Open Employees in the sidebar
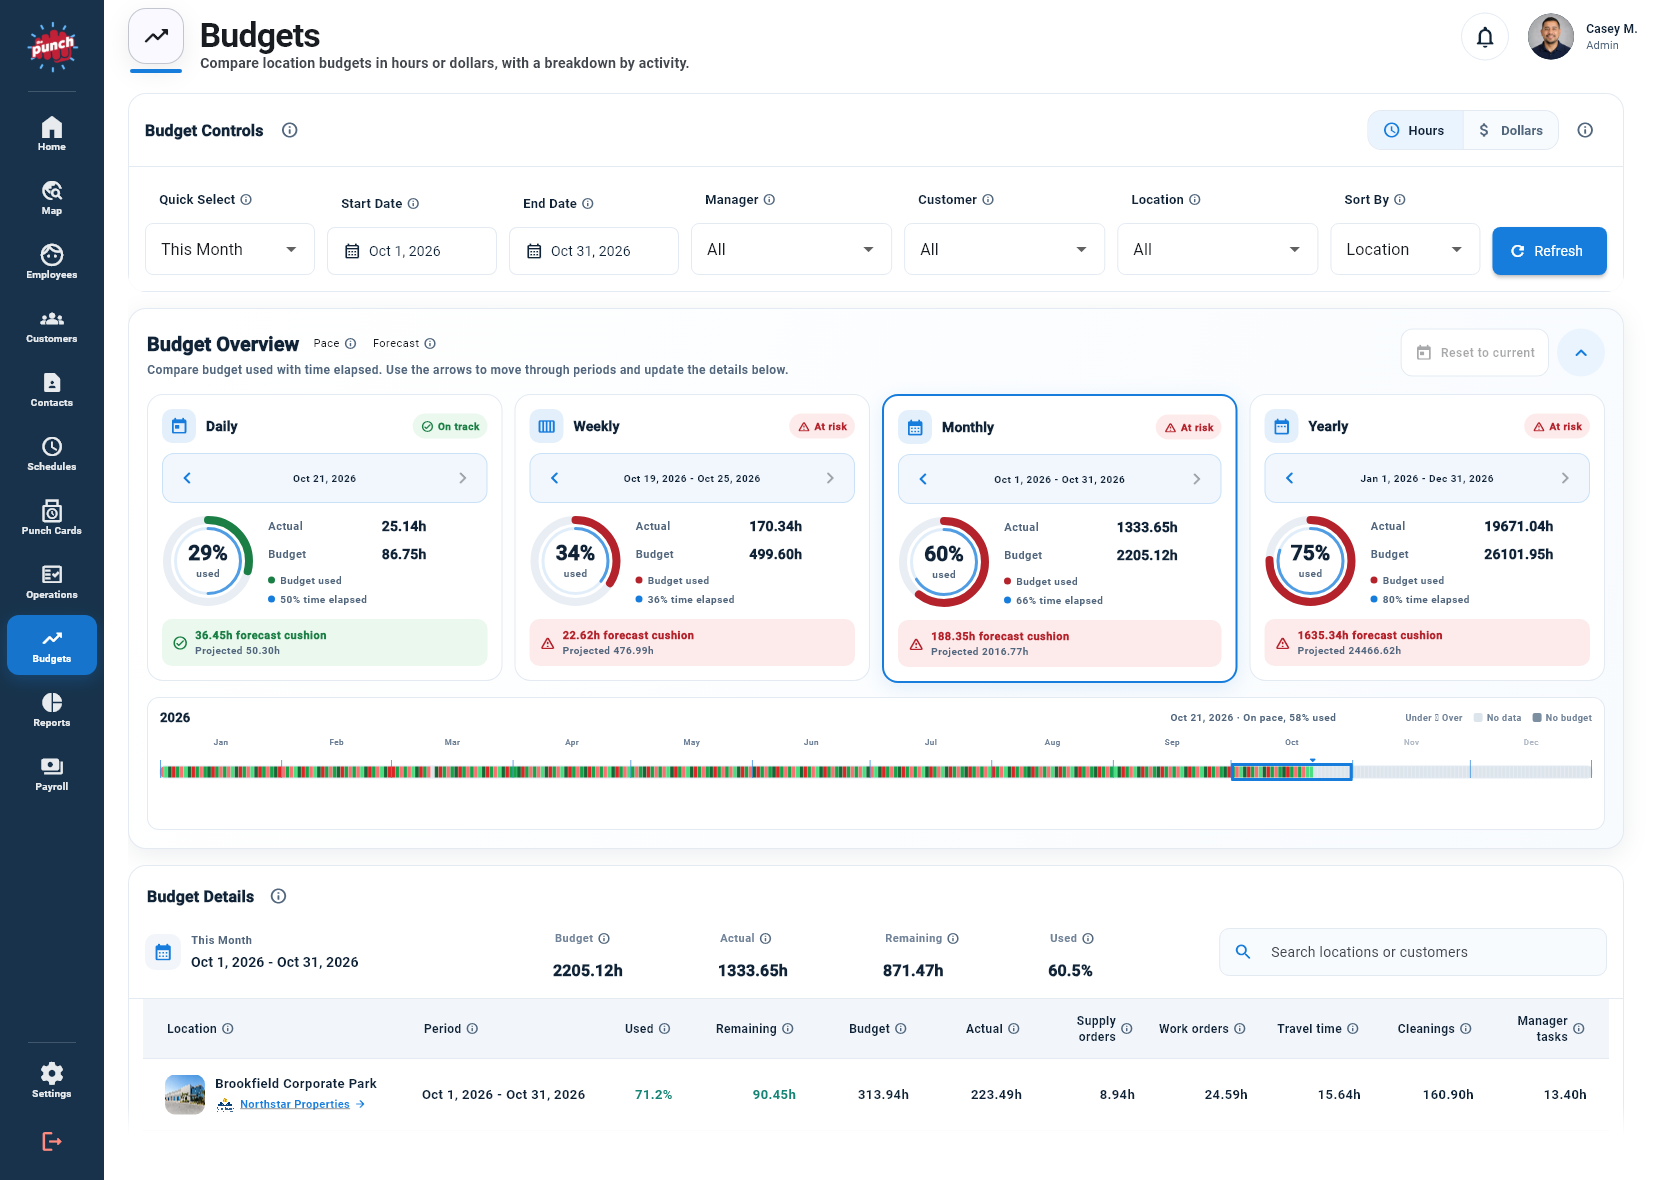The image size is (1680, 1180). pos(52,262)
